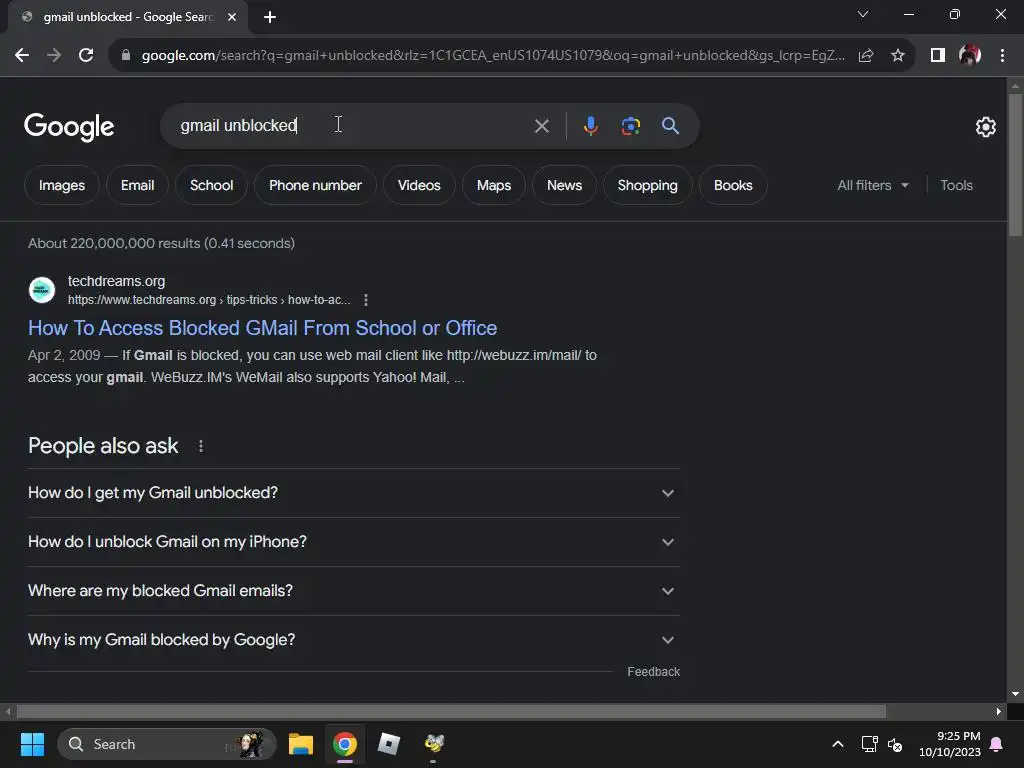
Task: Filter results by Images
Action: click(x=62, y=185)
